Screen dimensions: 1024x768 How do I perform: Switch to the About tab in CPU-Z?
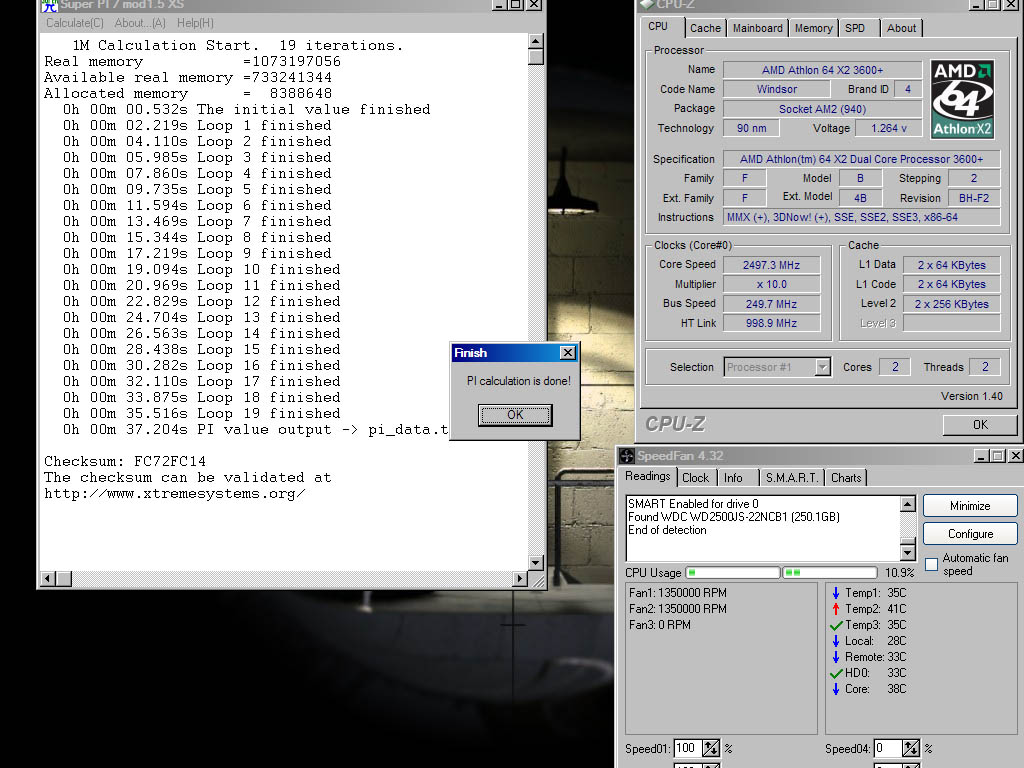pos(901,28)
